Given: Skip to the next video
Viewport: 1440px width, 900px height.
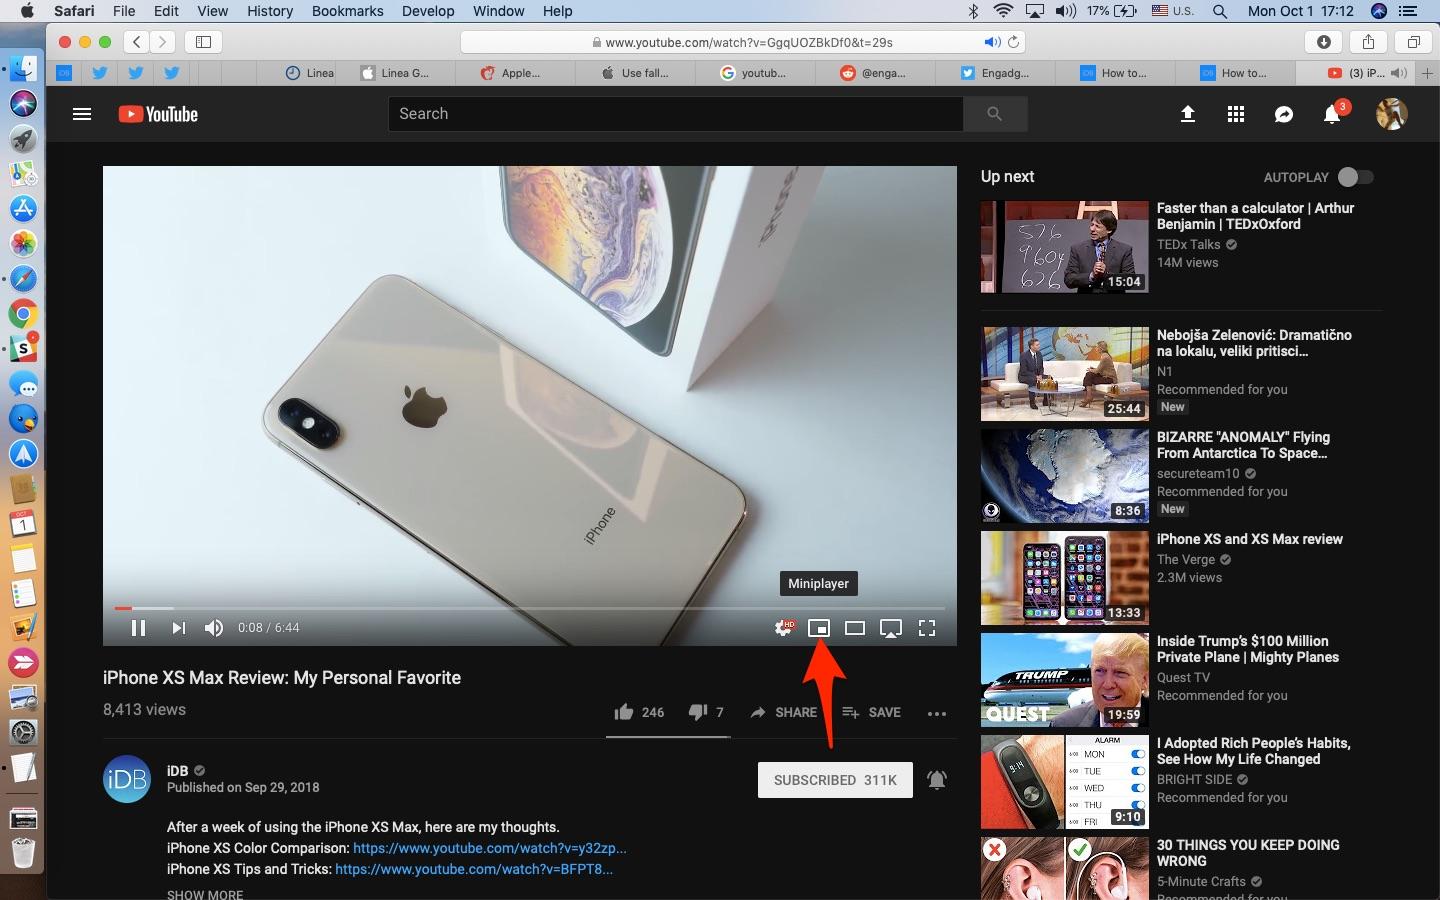Looking at the screenshot, I should click(x=178, y=628).
